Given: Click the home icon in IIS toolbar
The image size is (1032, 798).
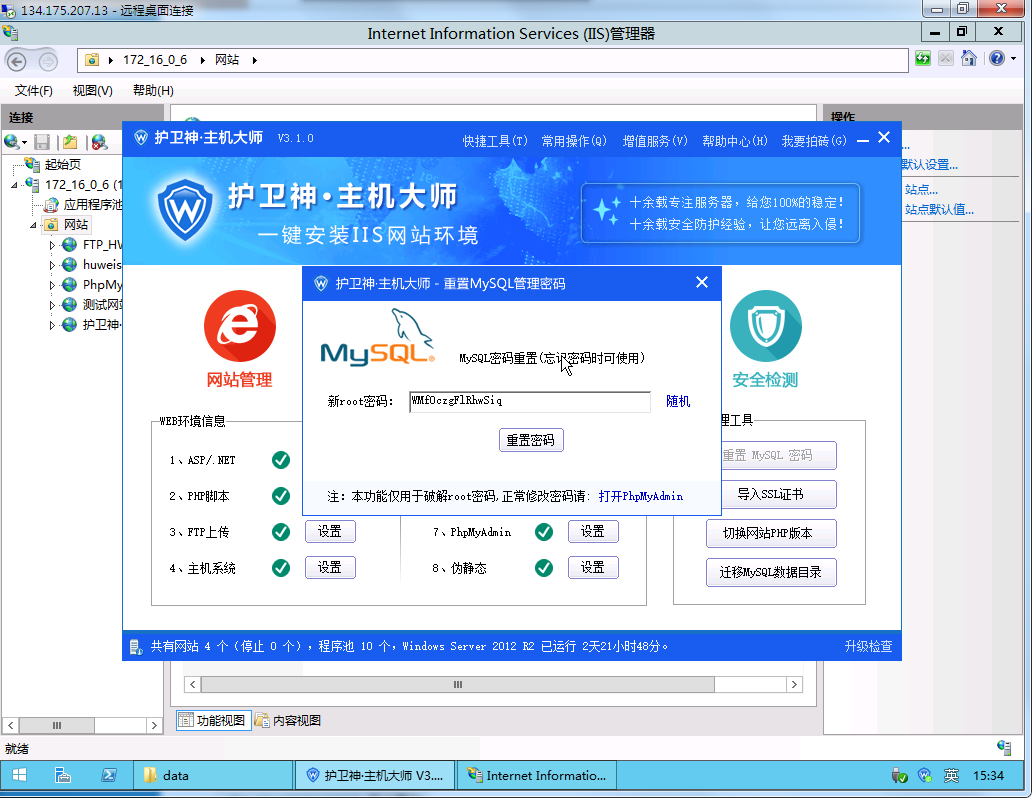Looking at the screenshot, I should point(969,59).
